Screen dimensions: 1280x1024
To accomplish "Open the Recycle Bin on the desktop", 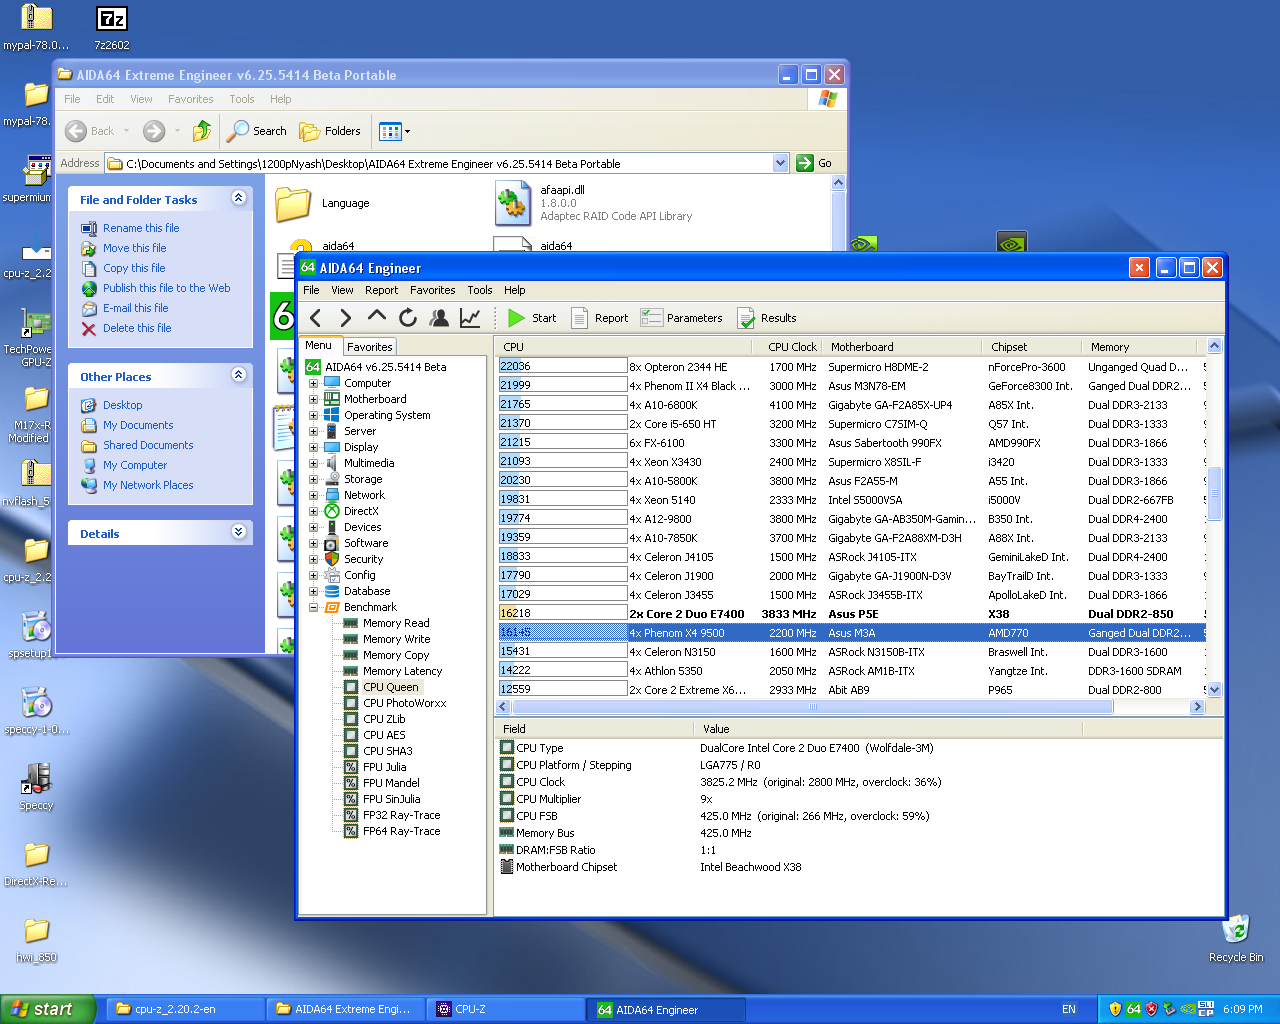I will tap(1236, 938).
